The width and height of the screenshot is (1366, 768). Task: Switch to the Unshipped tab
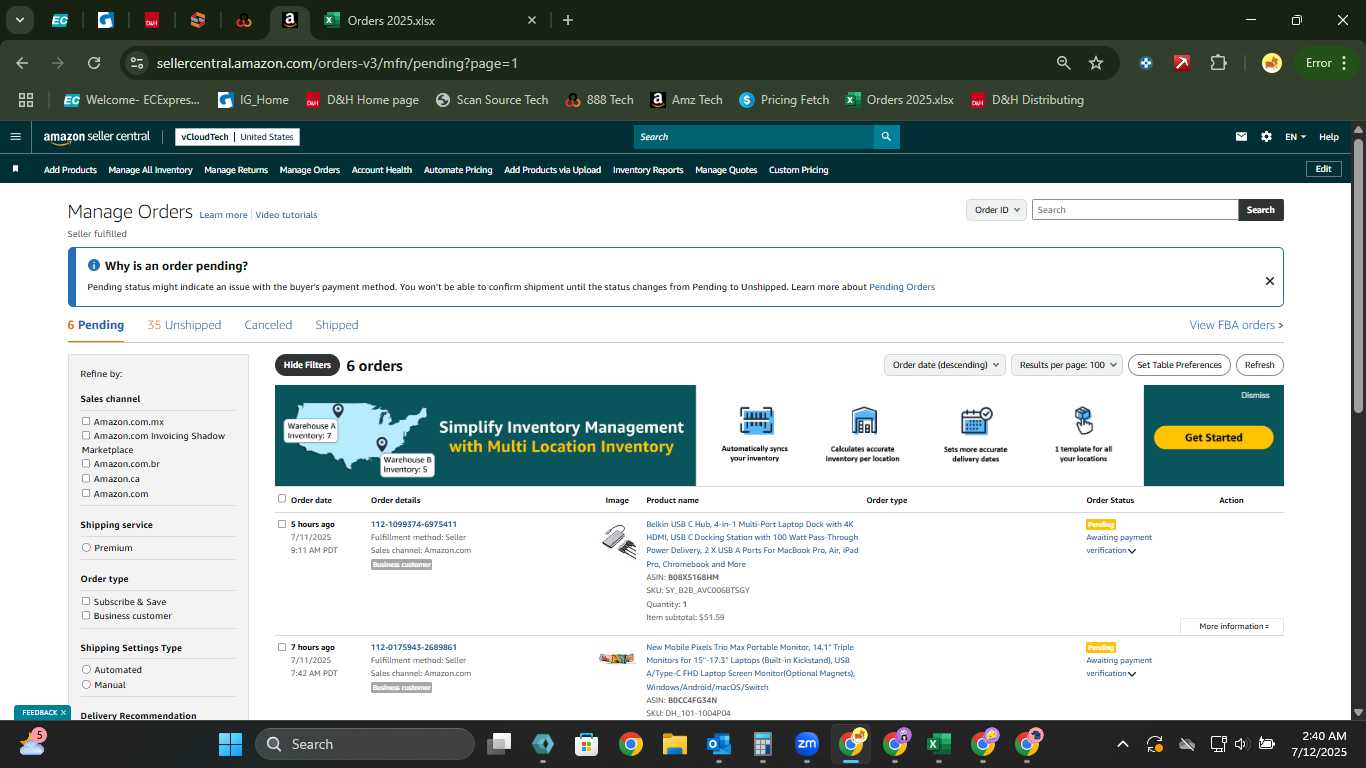[x=184, y=325]
